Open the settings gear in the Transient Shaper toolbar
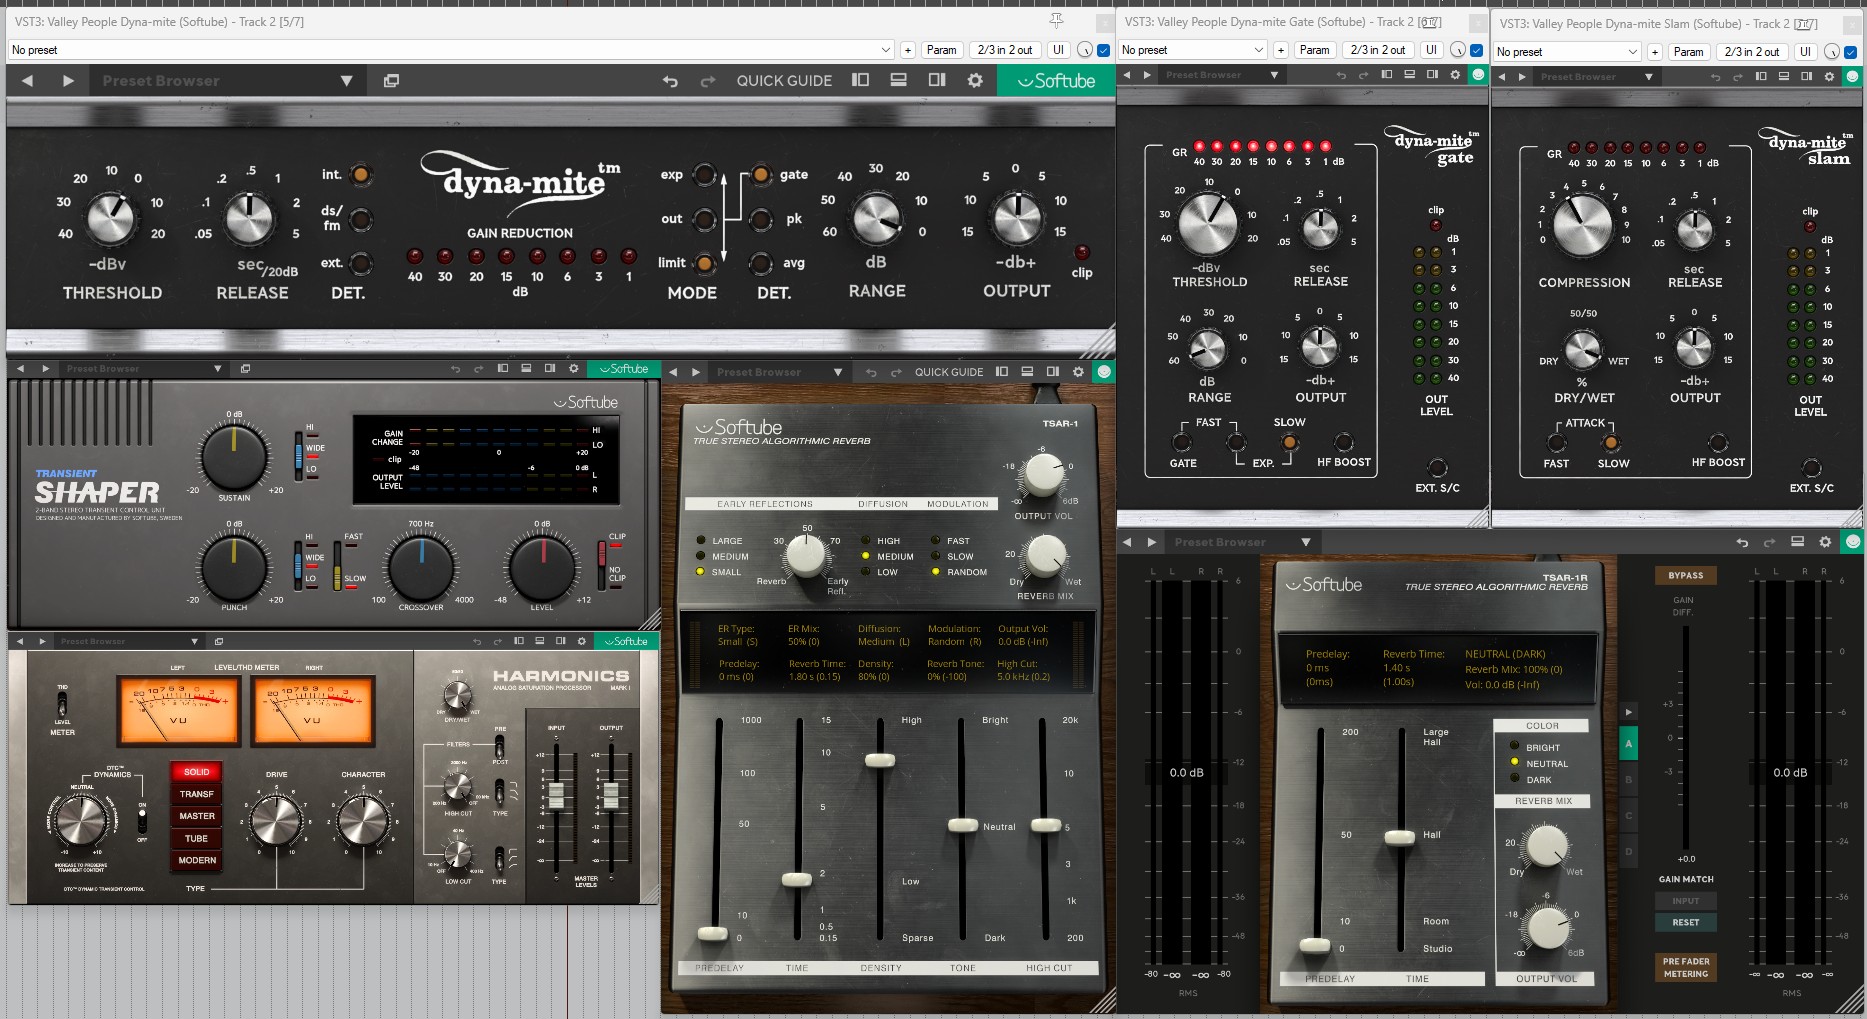This screenshot has width=1867, height=1019. tap(572, 369)
